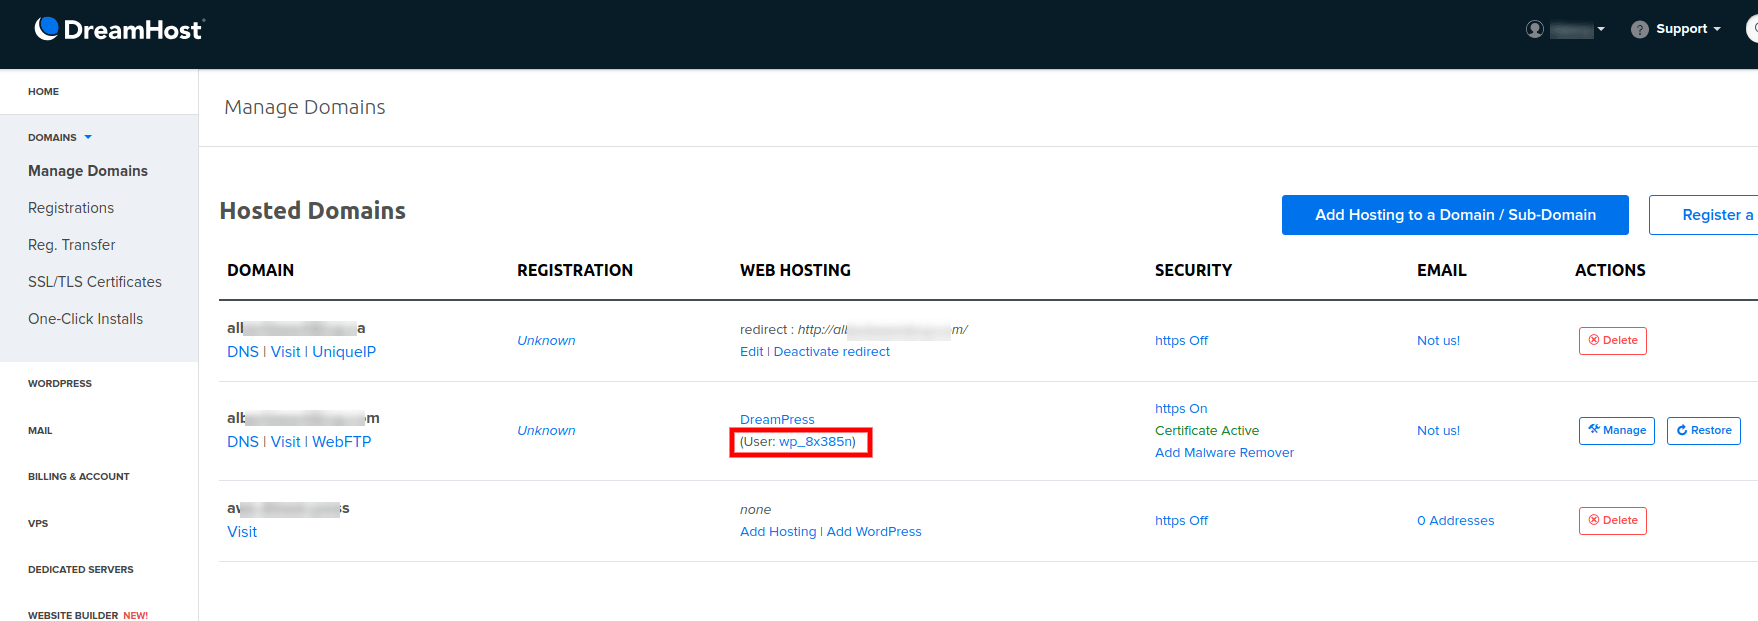
Task: Click Not us! email for DreamPress domain
Action: [x=1438, y=431]
